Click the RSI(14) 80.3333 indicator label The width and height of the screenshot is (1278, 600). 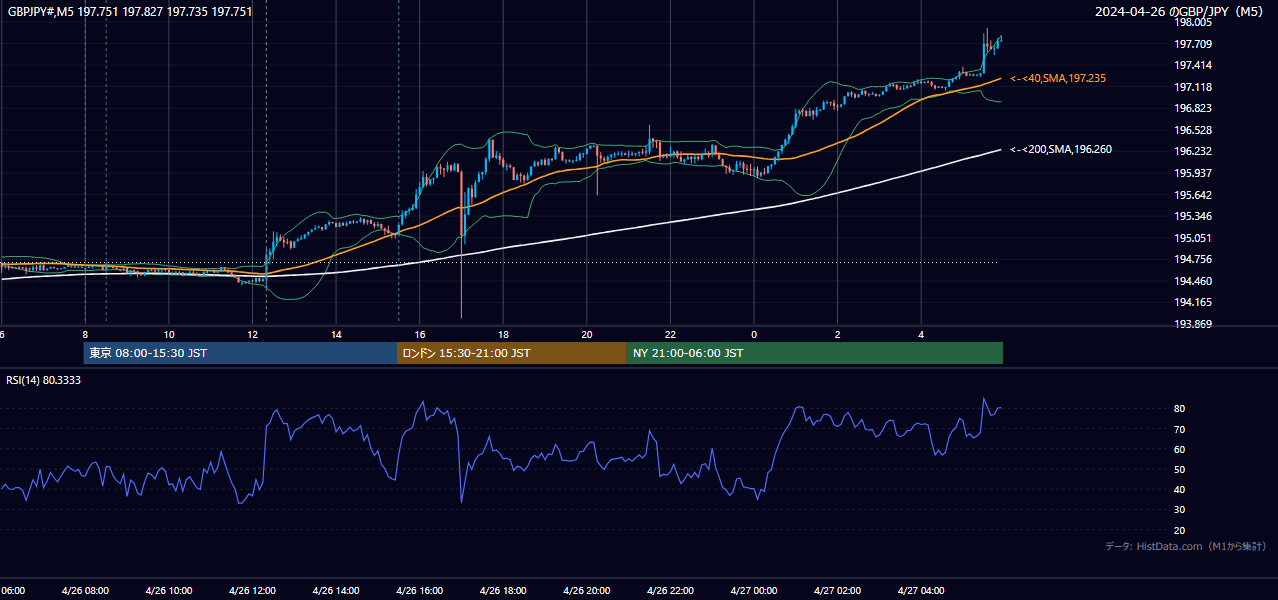click(44, 380)
